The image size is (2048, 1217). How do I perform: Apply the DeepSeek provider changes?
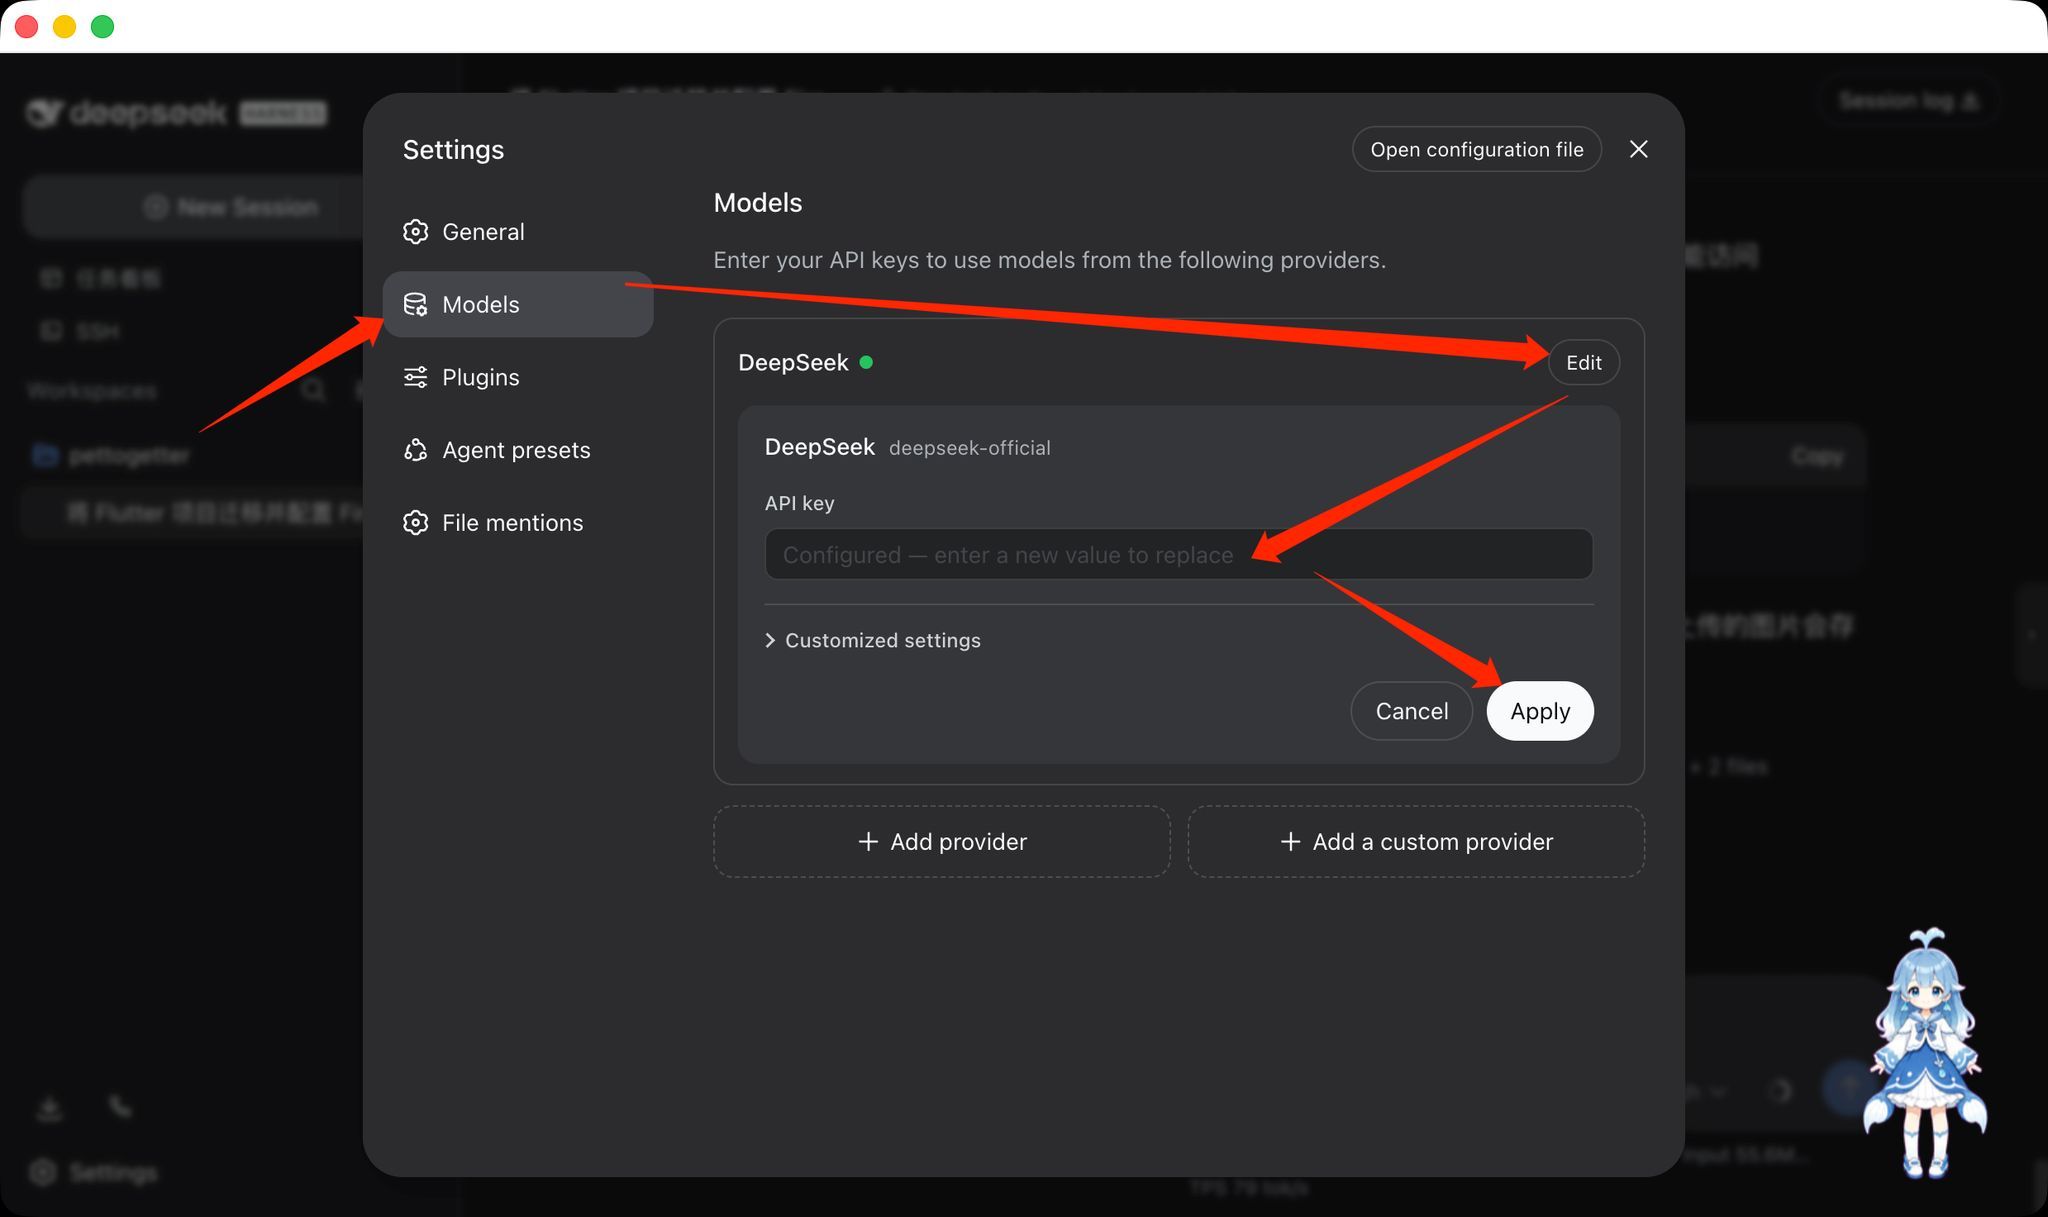pos(1540,711)
